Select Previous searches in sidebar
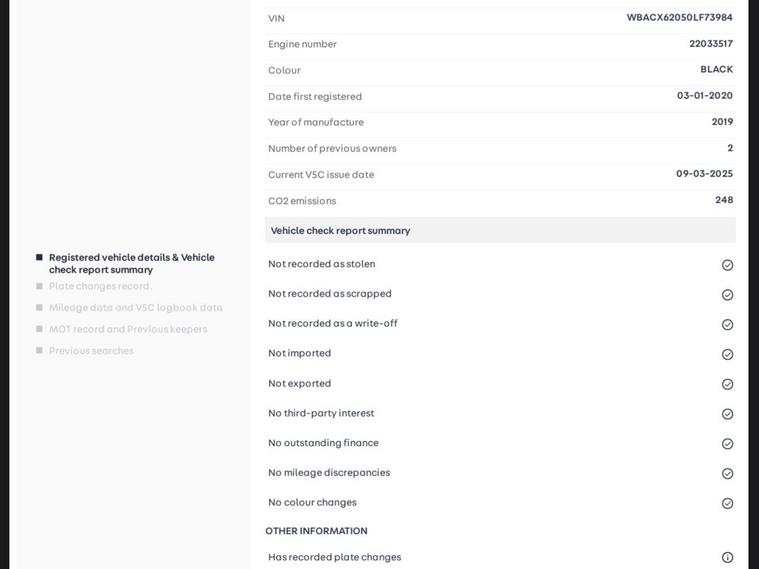This screenshot has height=569, width=759. click(91, 351)
